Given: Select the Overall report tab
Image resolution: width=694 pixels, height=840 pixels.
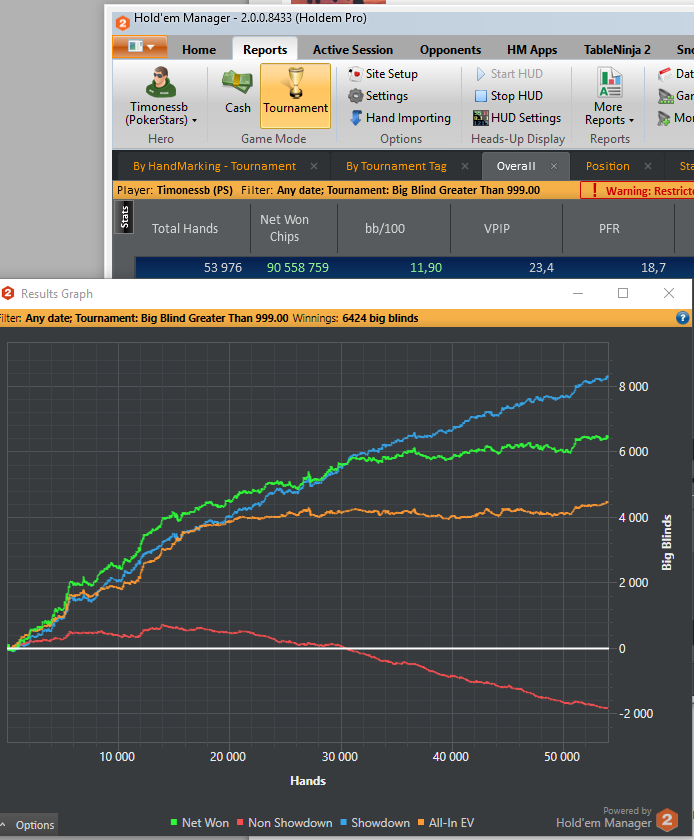Looking at the screenshot, I should pyautogui.click(x=516, y=166).
